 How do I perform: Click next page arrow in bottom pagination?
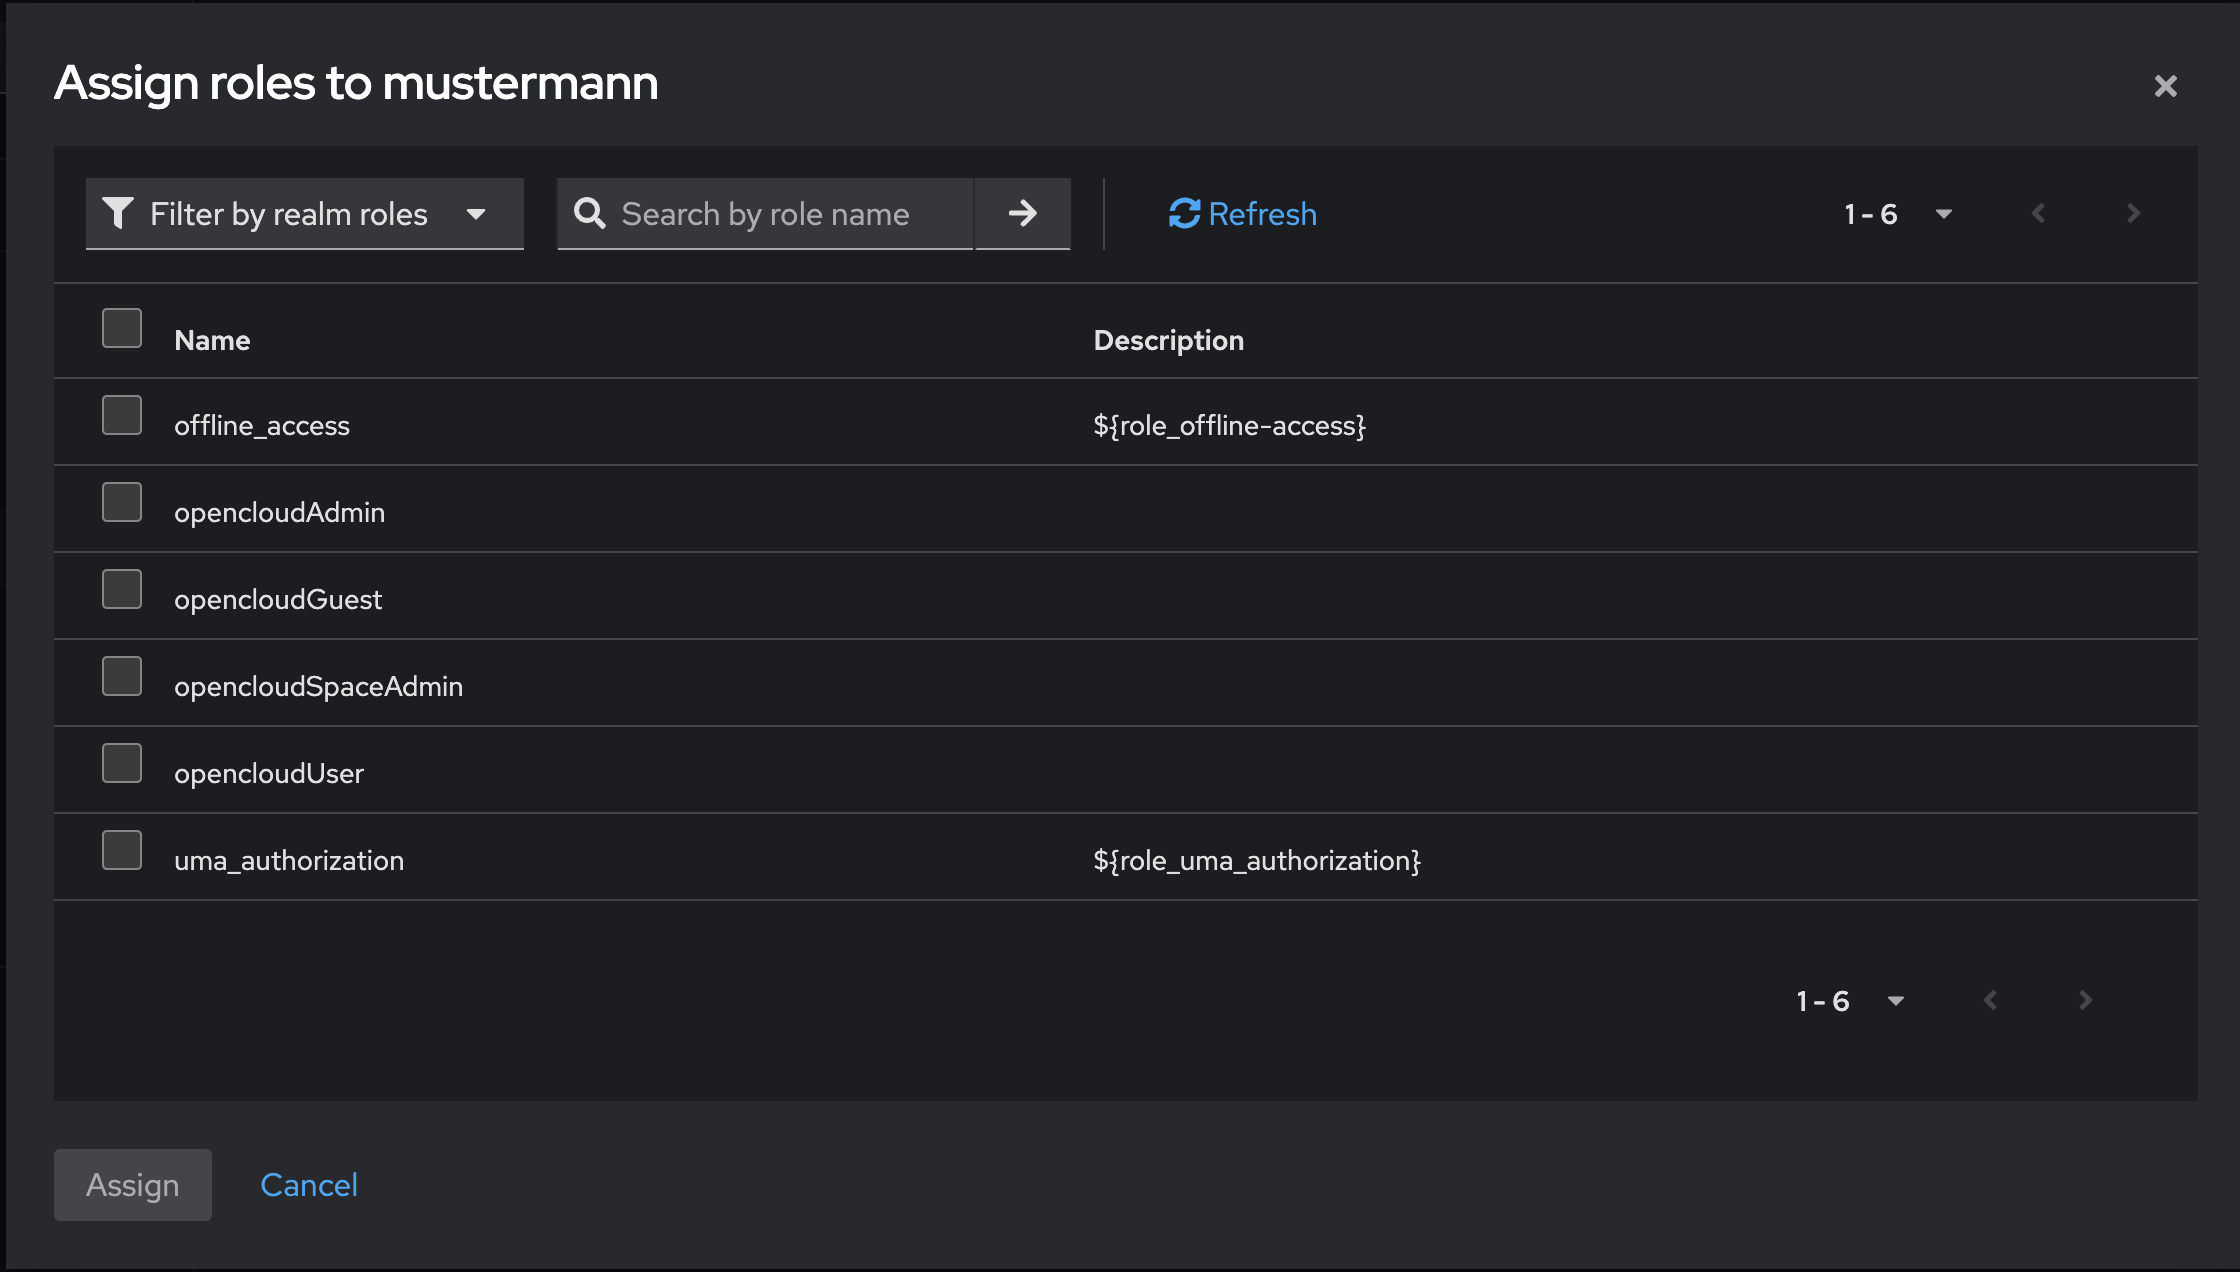pyautogui.click(x=2084, y=1000)
